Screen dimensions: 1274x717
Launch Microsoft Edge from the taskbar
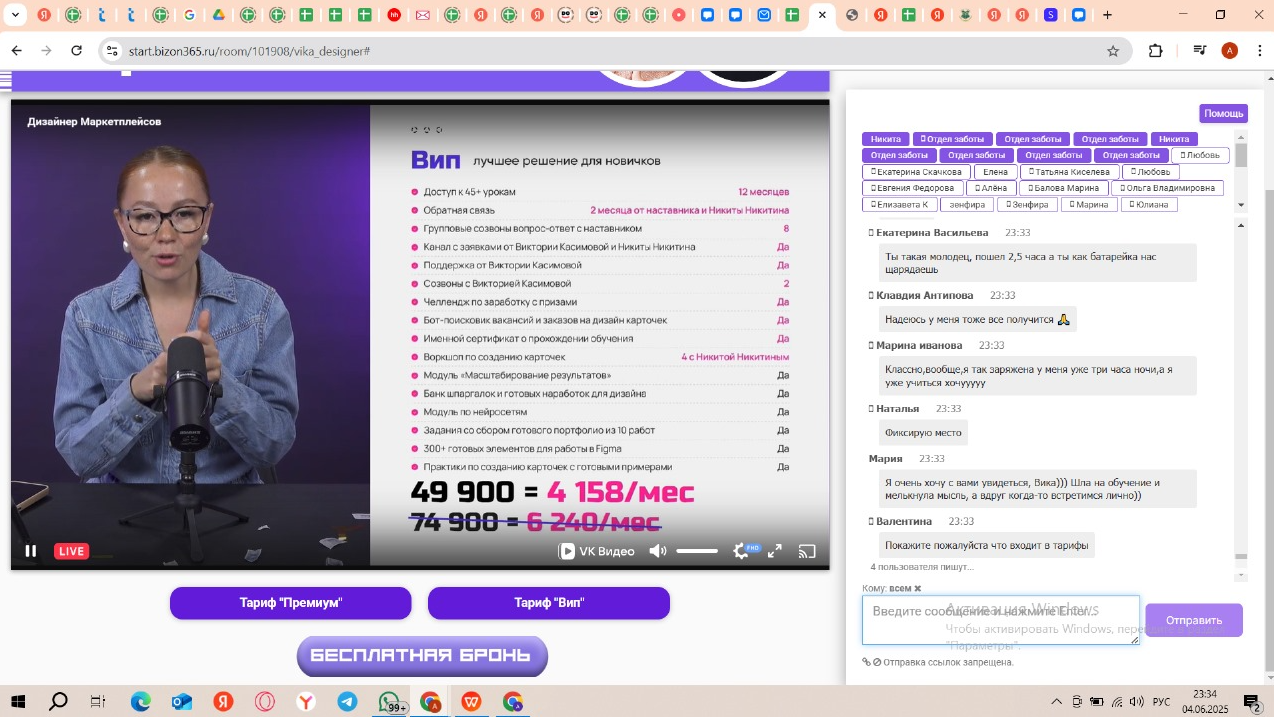tap(140, 702)
